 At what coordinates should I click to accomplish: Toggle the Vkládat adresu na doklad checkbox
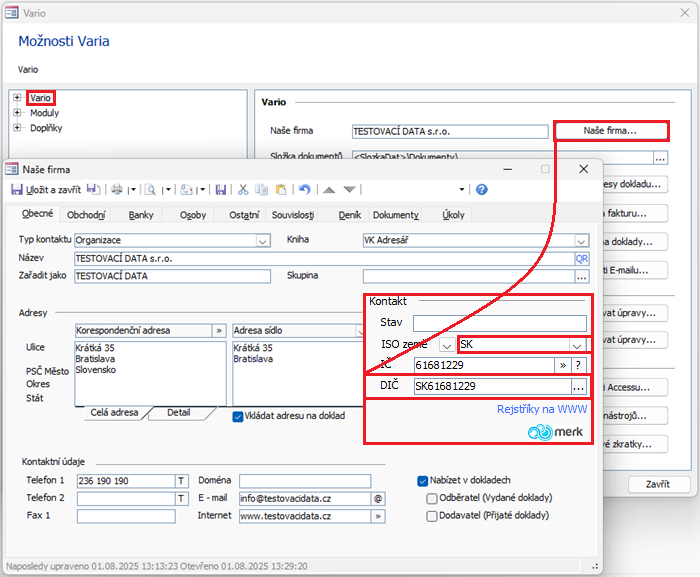point(238,416)
